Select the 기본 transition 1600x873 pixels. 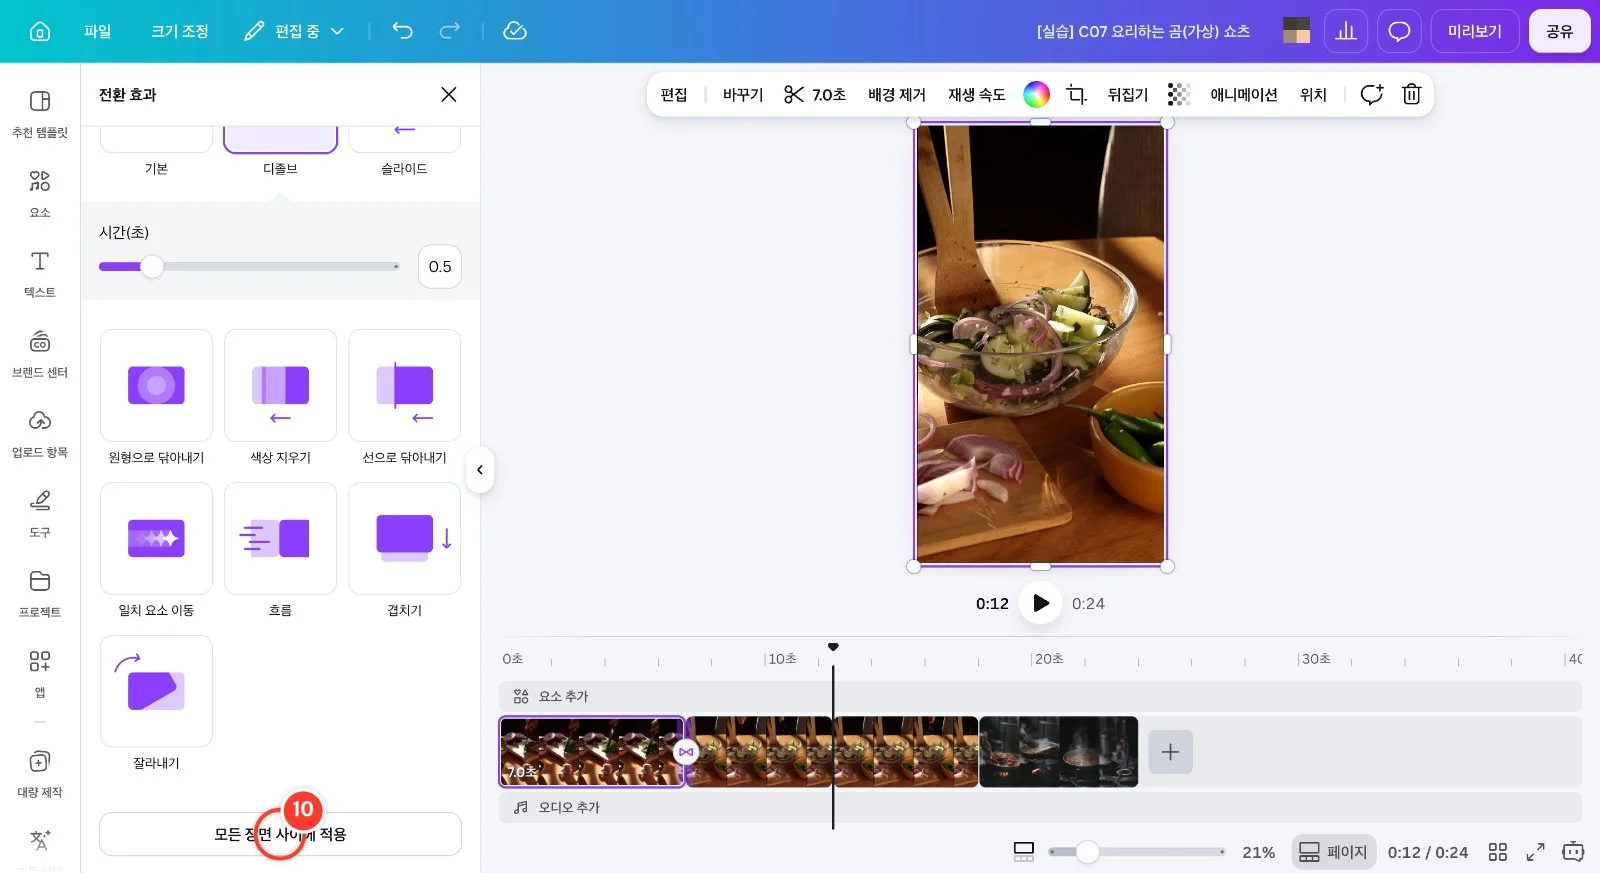coord(156,150)
